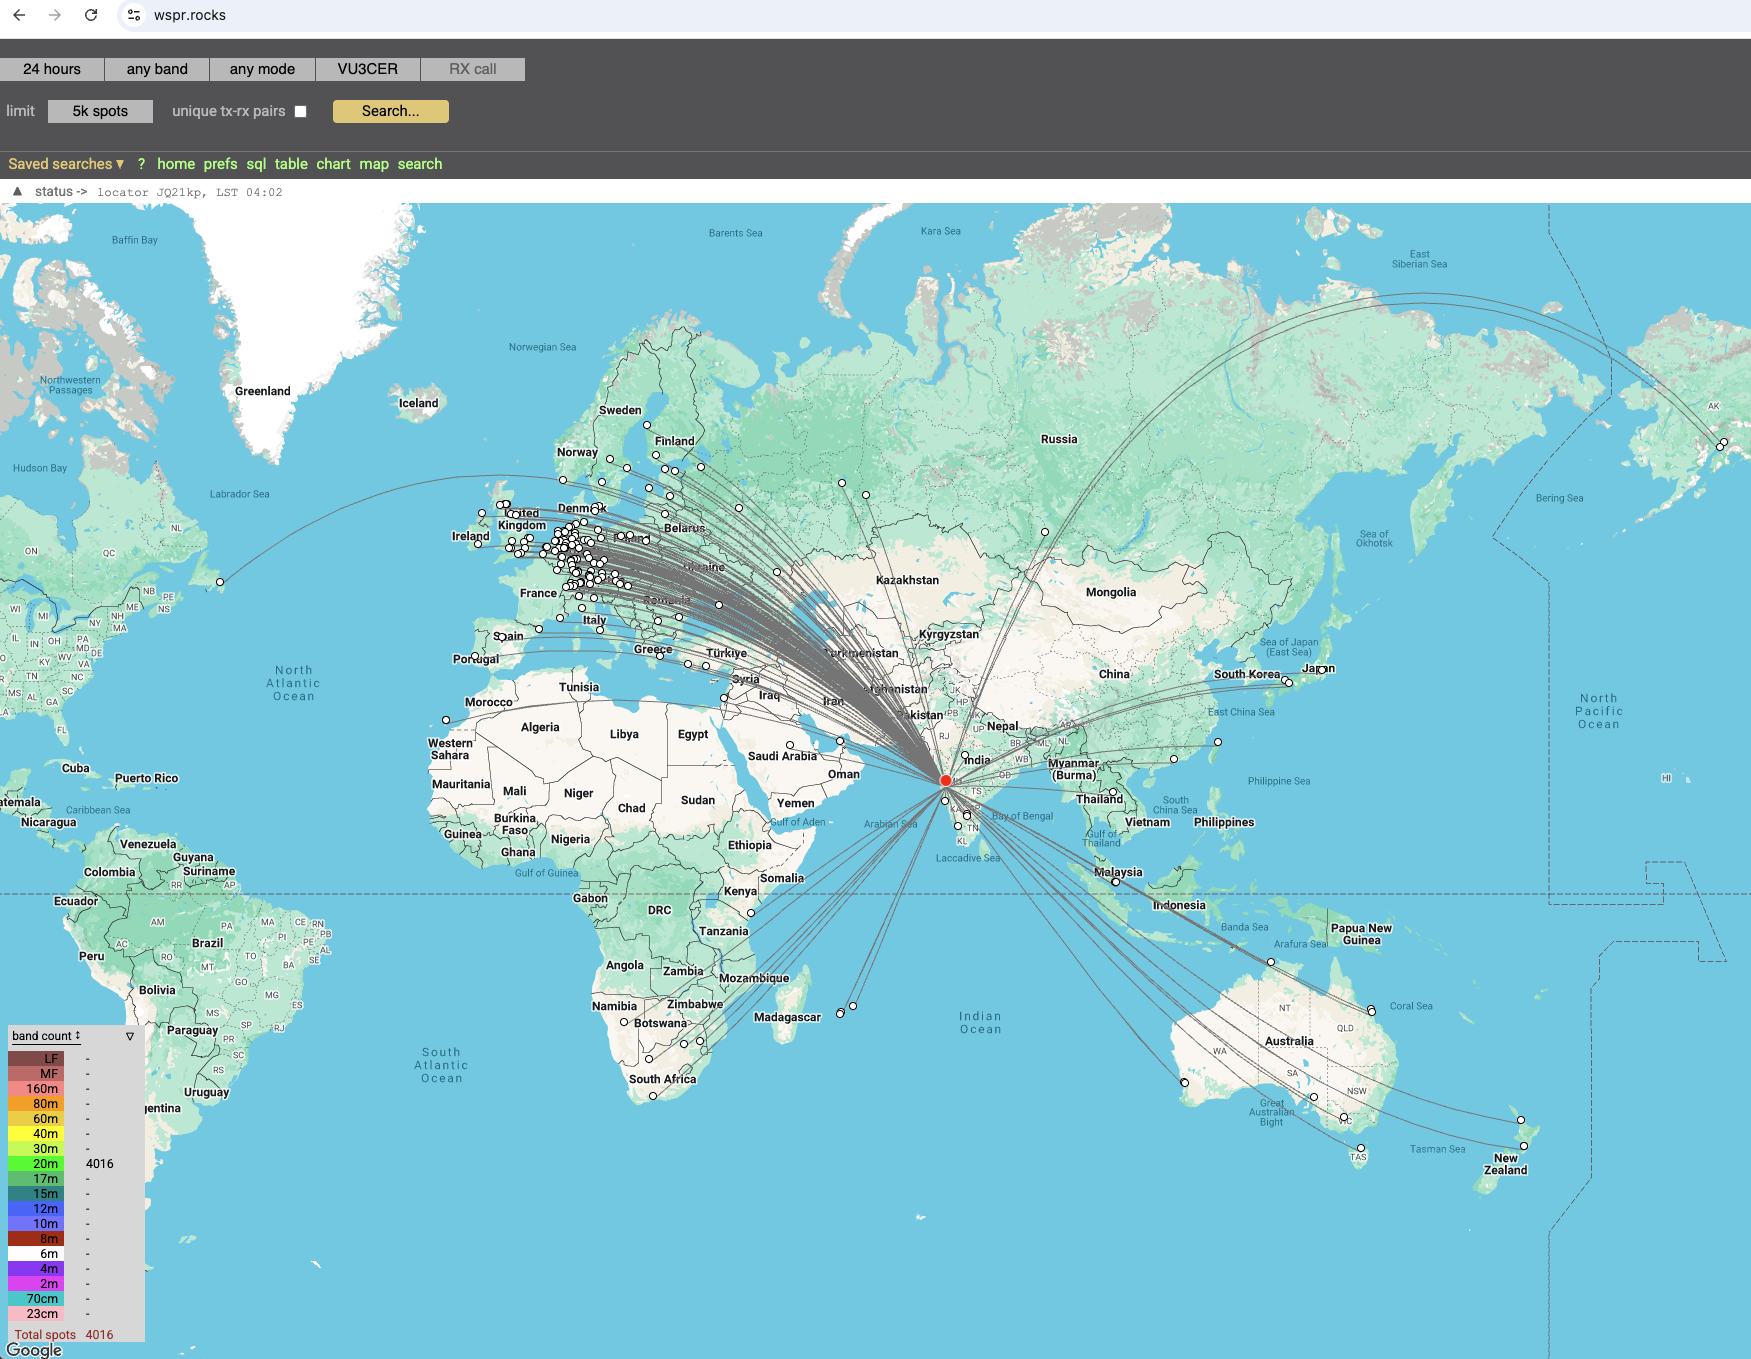Select the 17m band swatch
Image resolution: width=1751 pixels, height=1359 pixels.
pyautogui.click(x=36, y=1179)
